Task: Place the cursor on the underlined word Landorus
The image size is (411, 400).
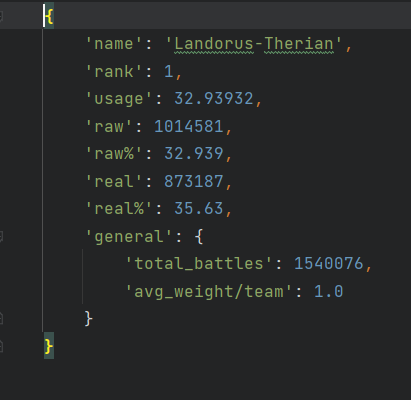Action: [x=214, y=44]
